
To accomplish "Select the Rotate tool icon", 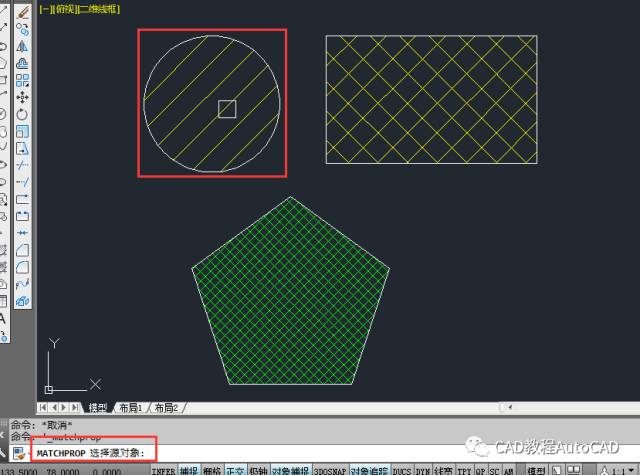I will [x=22, y=114].
